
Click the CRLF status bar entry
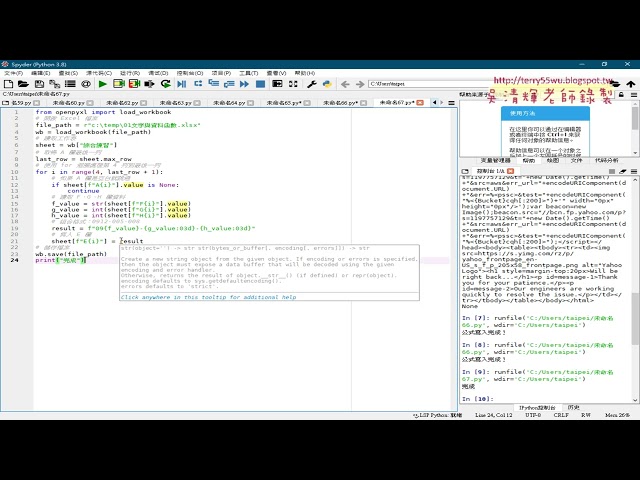tap(561, 415)
